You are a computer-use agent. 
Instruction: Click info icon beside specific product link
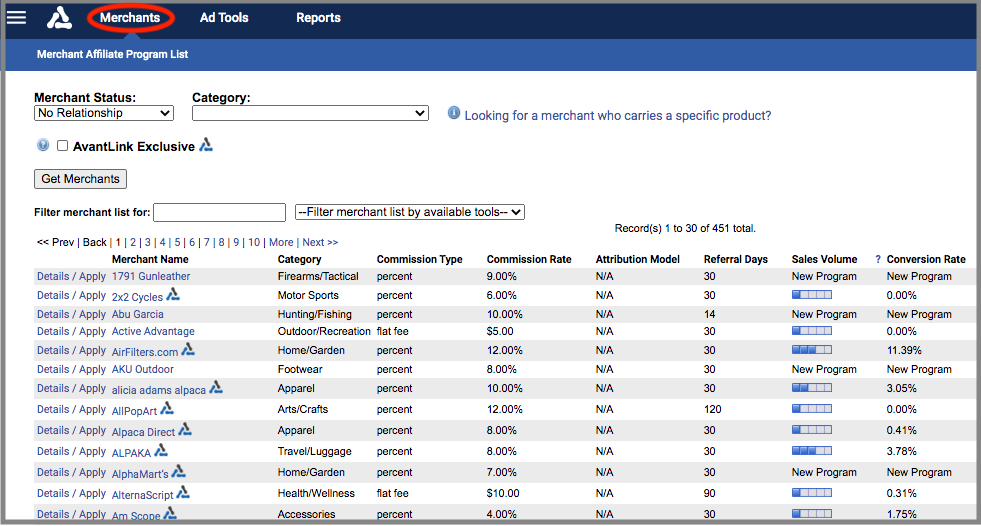tap(454, 113)
